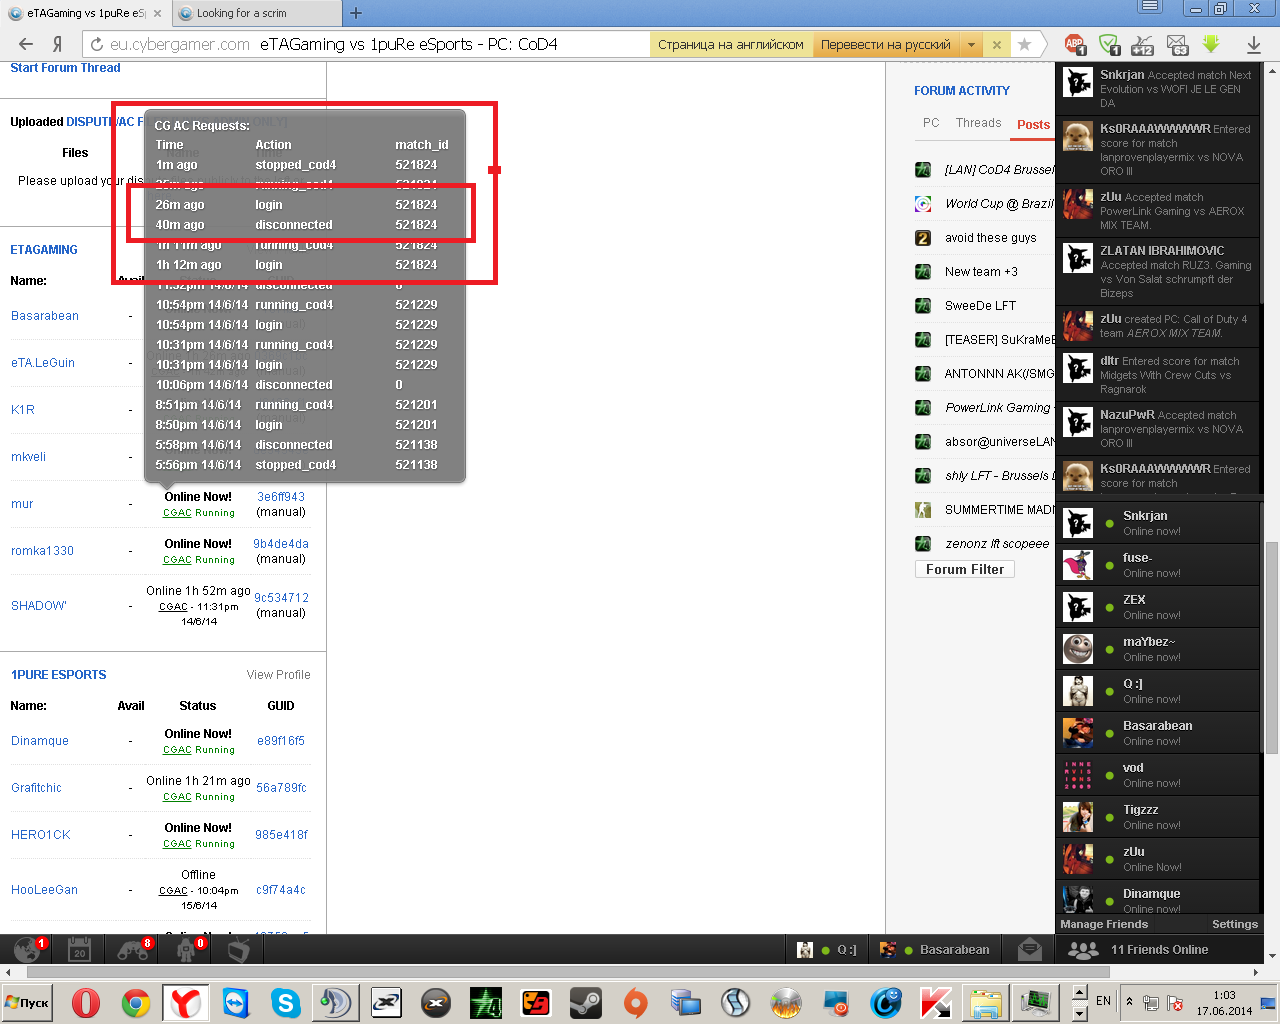1280x1024 pixels.
Task: Open Skype from the taskbar
Action: click(x=286, y=1002)
